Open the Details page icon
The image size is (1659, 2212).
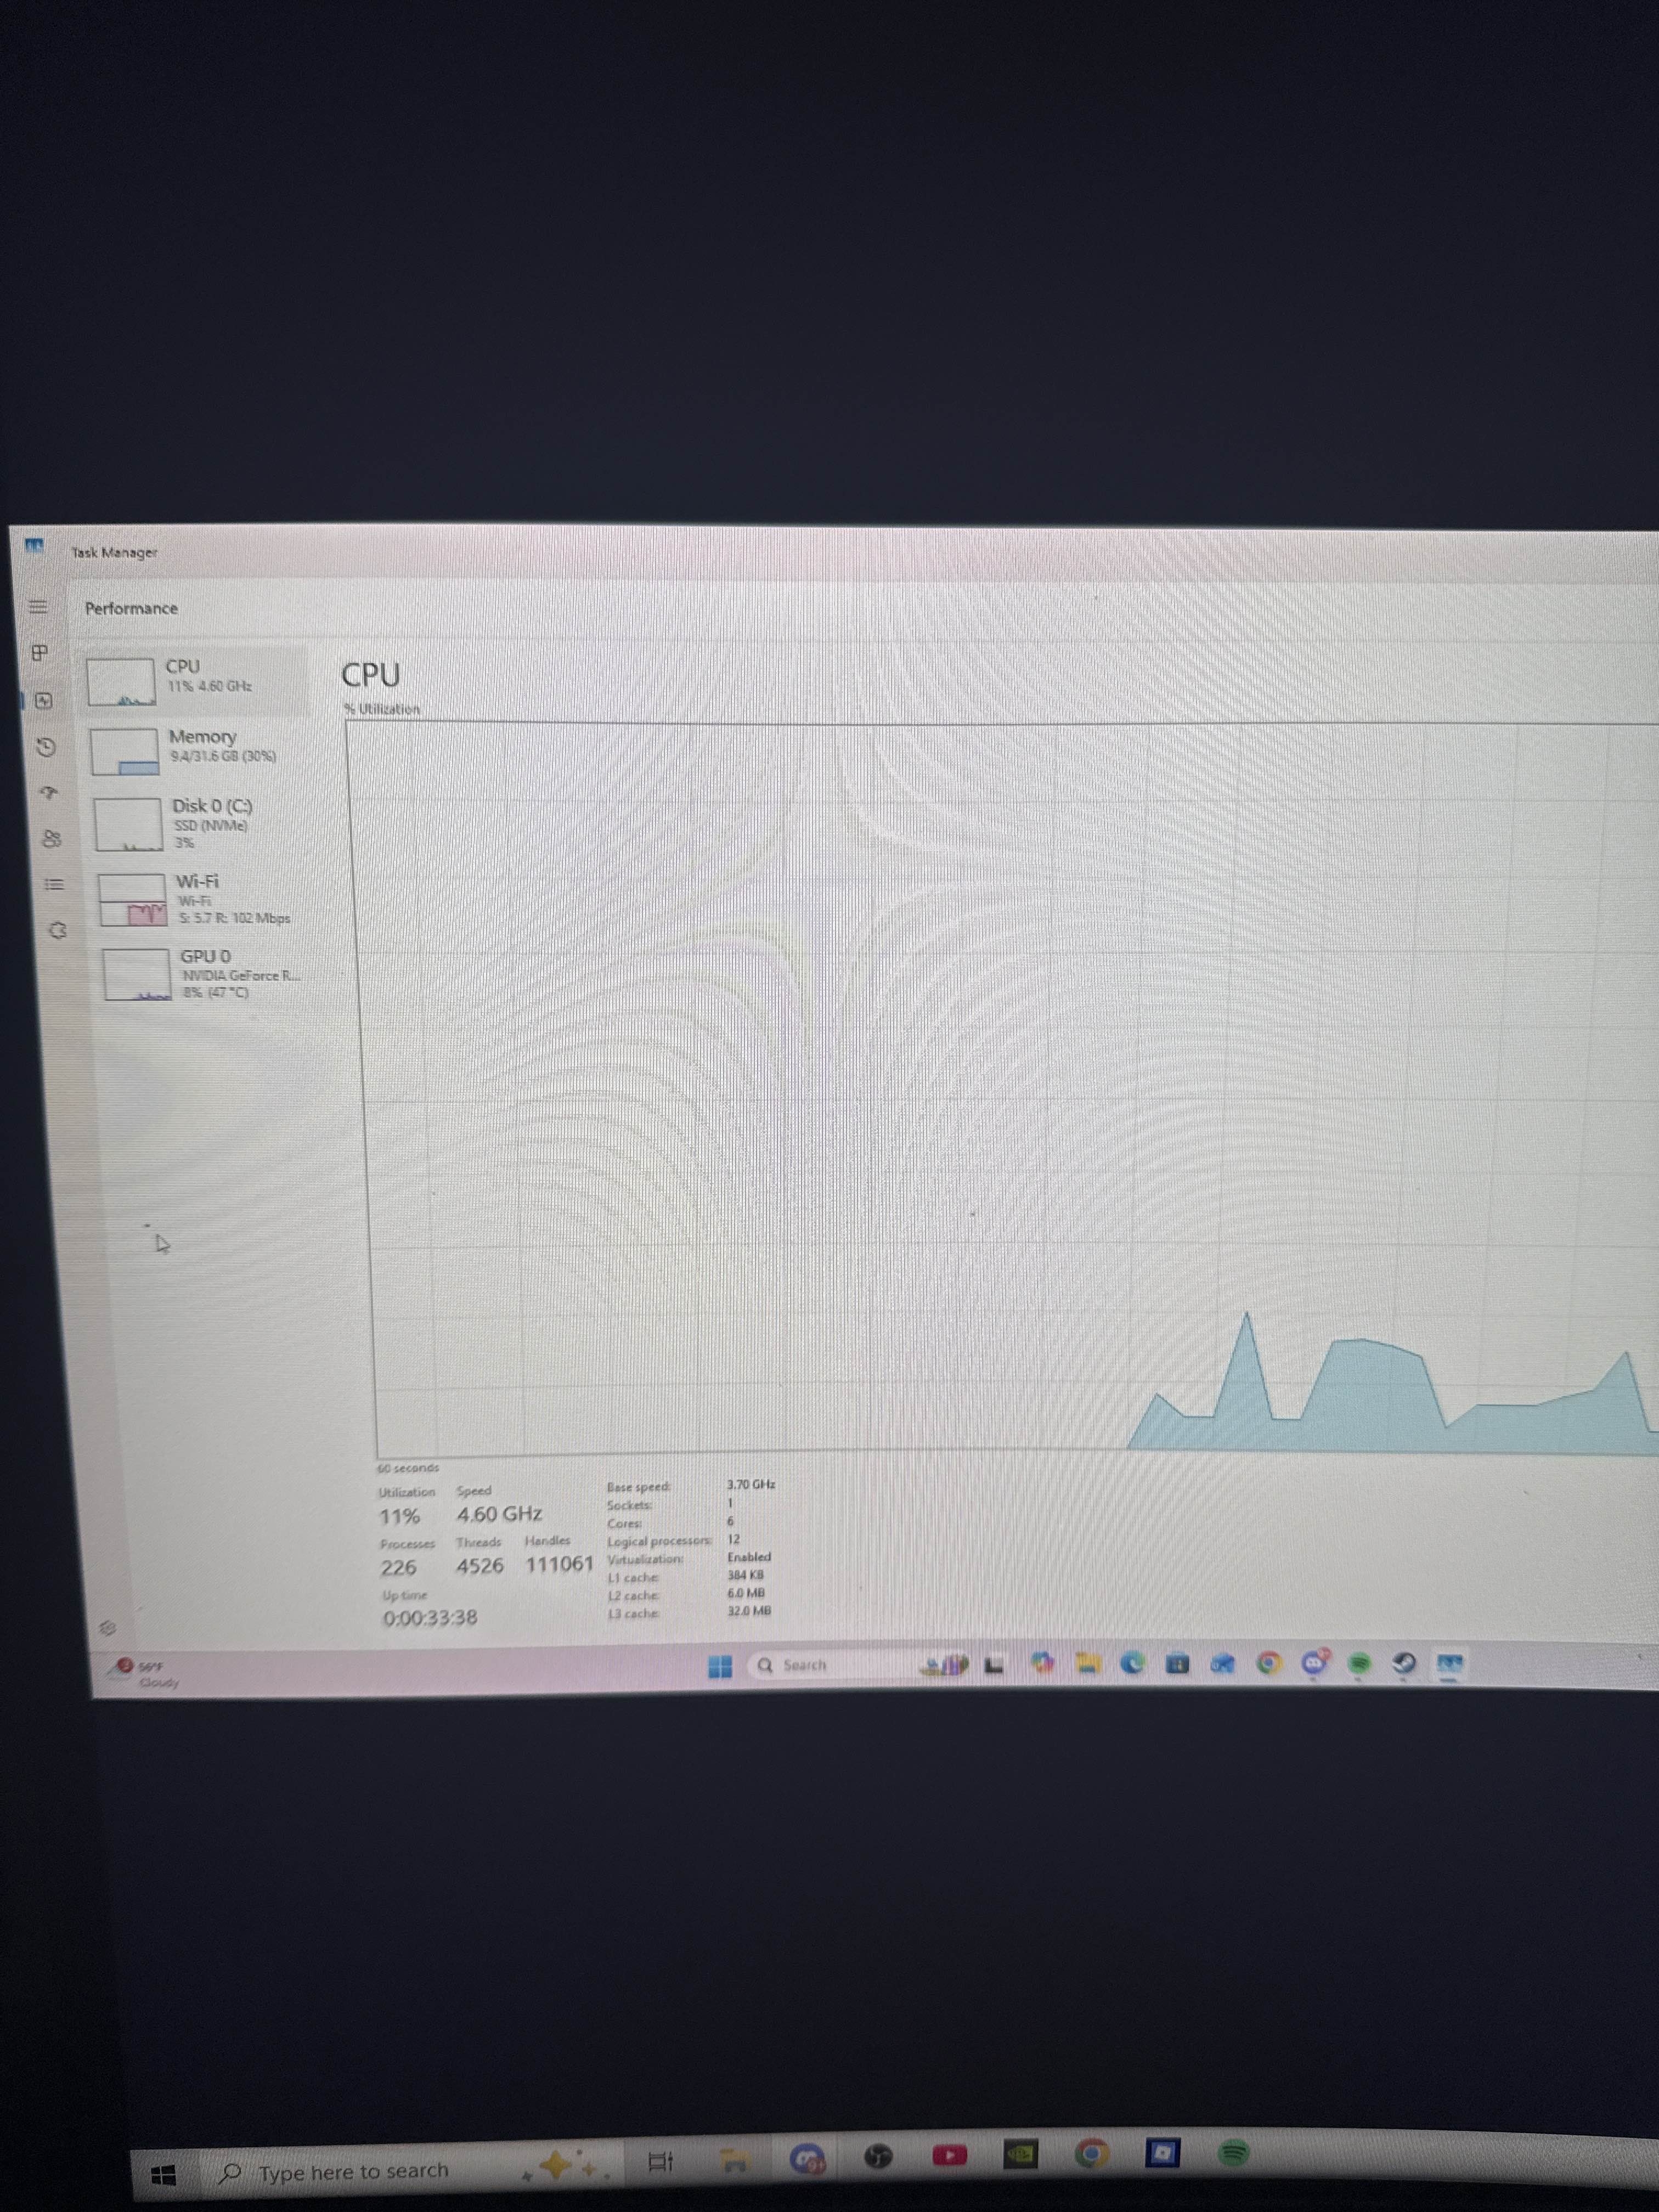coord(54,884)
